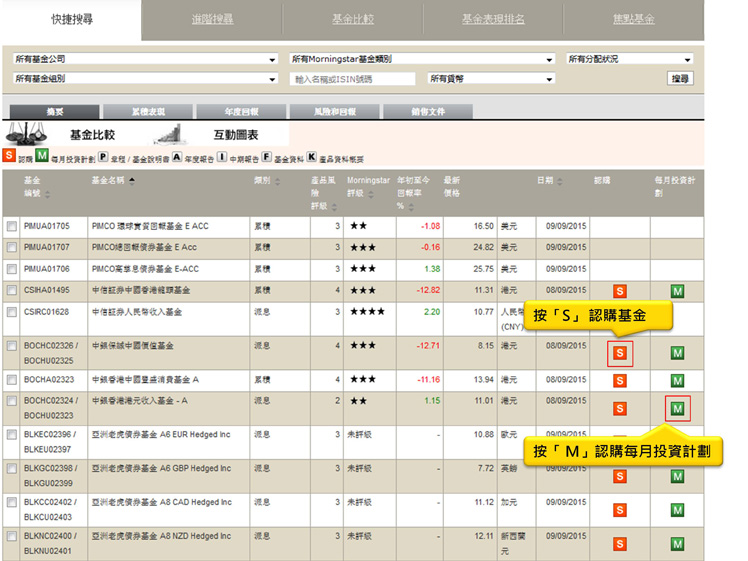Select the 摘要 summary tab
Viewport: 748px width, 561px height.
pyautogui.click(x=54, y=112)
